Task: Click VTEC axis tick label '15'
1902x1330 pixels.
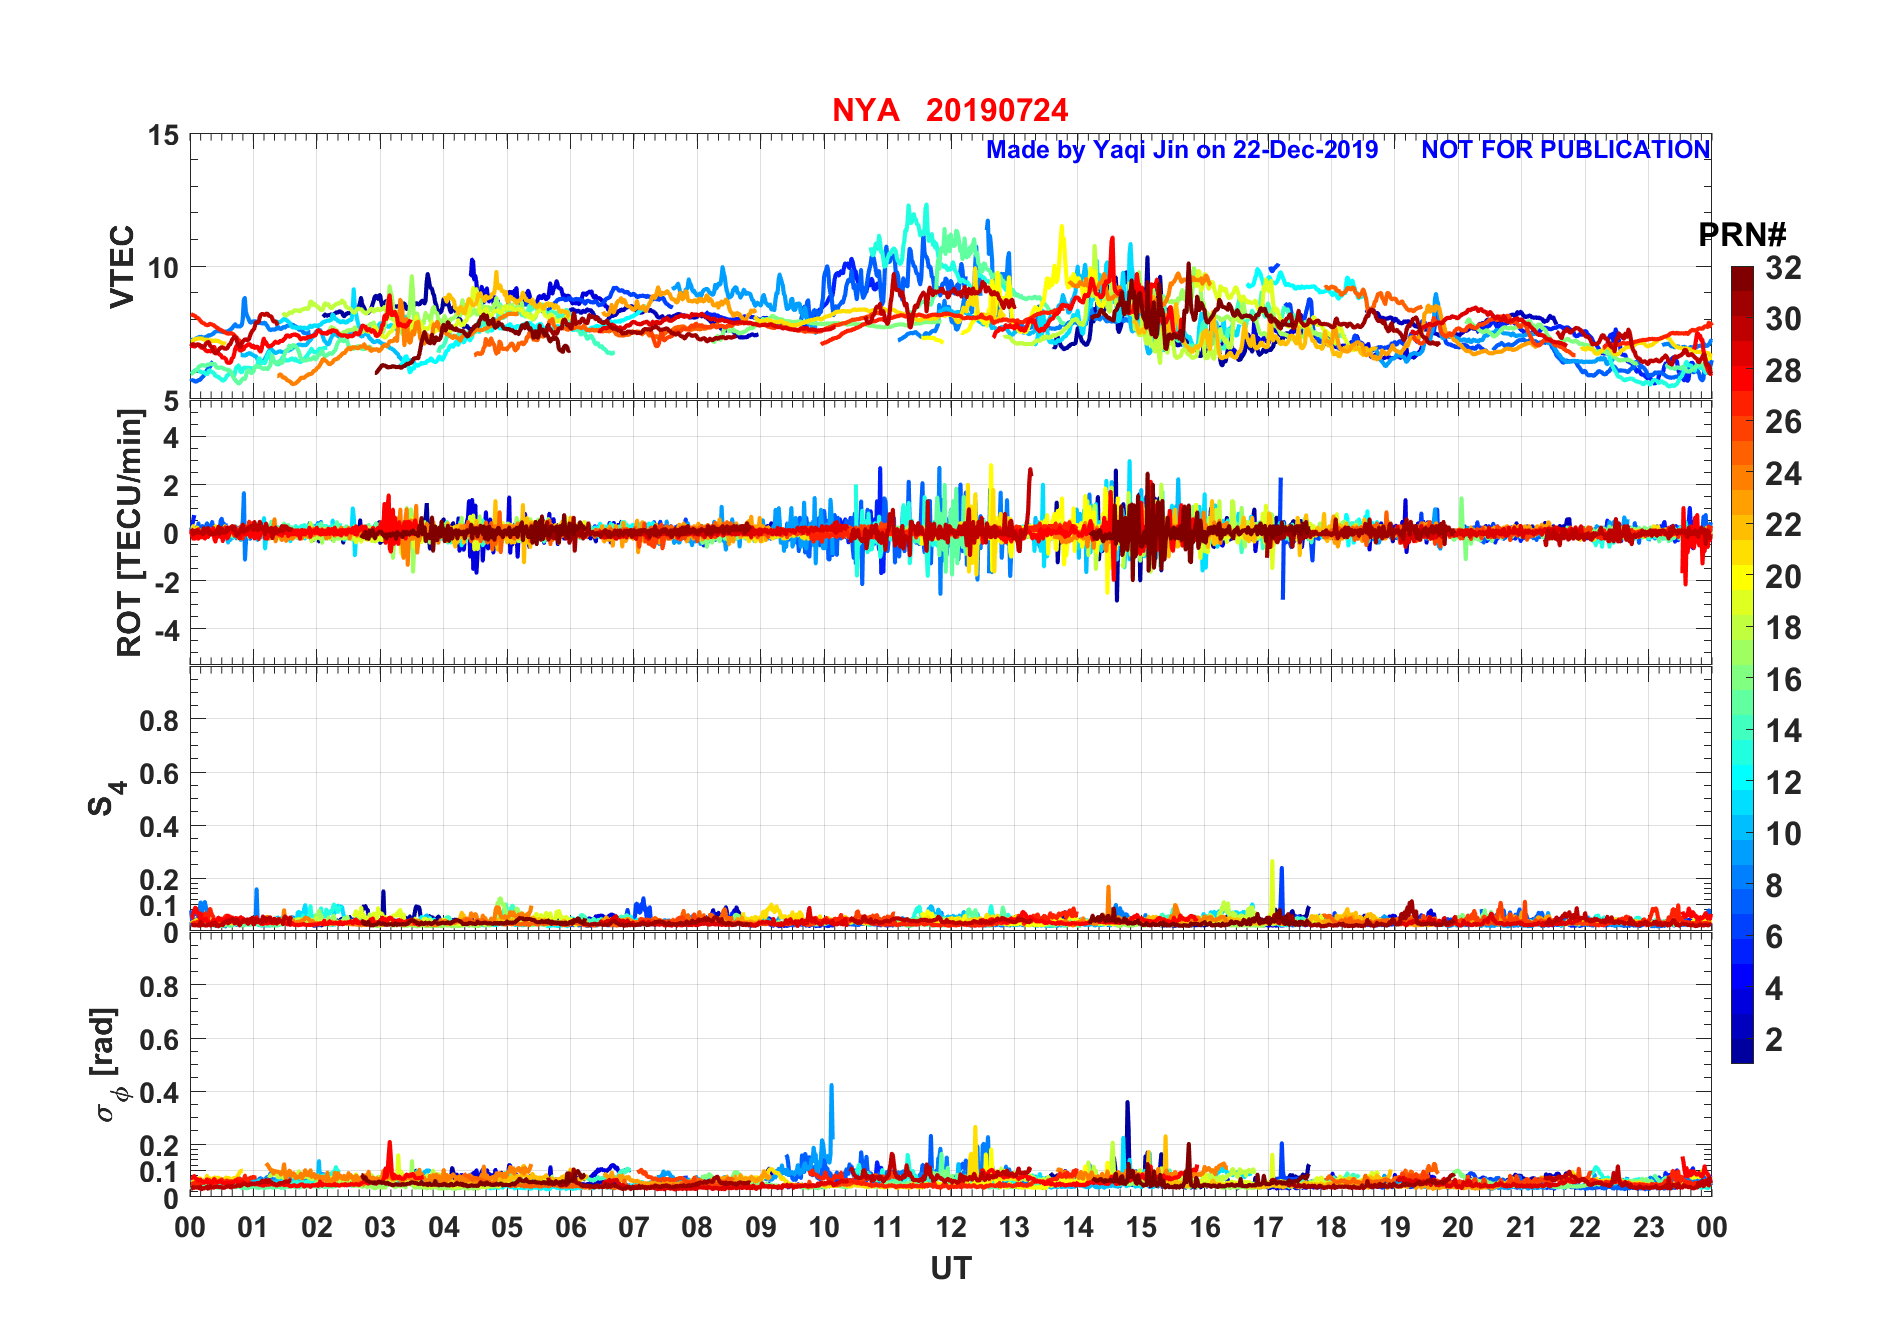Action: tap(164, 135)
